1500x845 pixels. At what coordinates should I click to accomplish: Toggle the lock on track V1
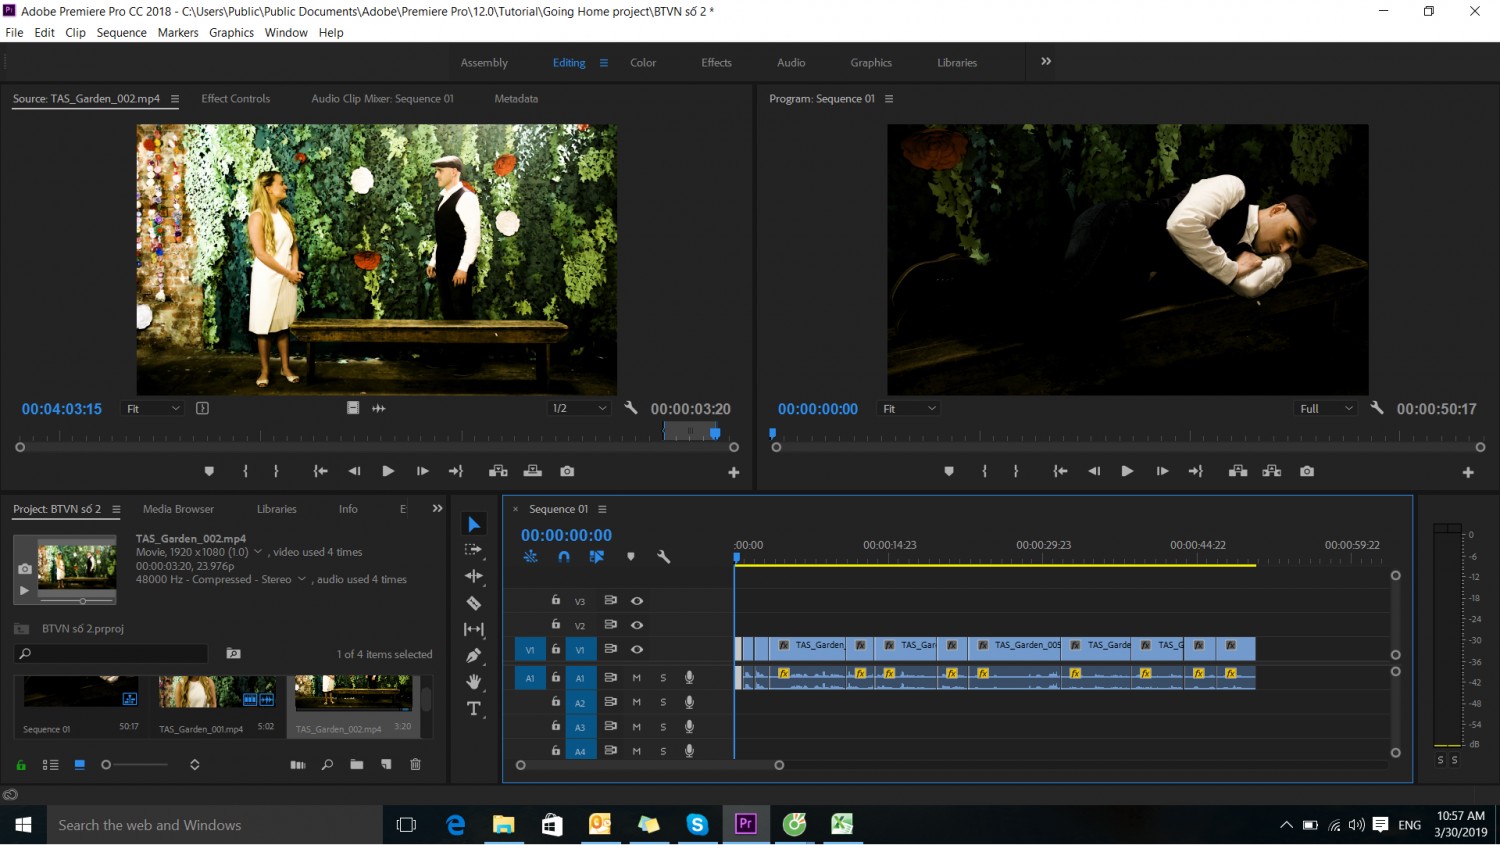tap(556, 649)
